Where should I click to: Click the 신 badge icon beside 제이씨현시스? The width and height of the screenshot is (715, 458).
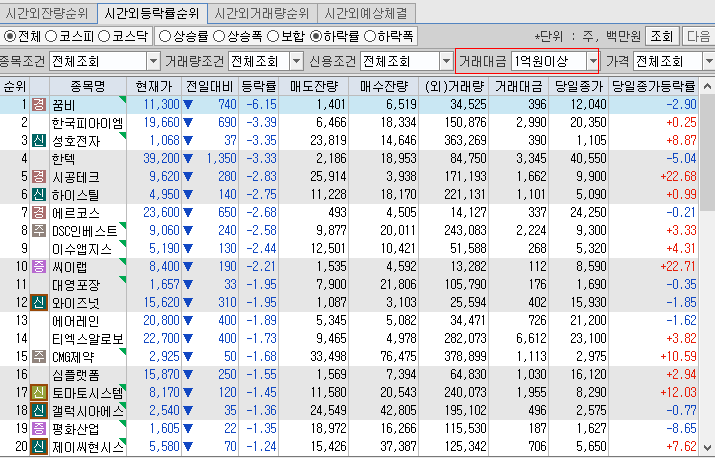[39, 446]
